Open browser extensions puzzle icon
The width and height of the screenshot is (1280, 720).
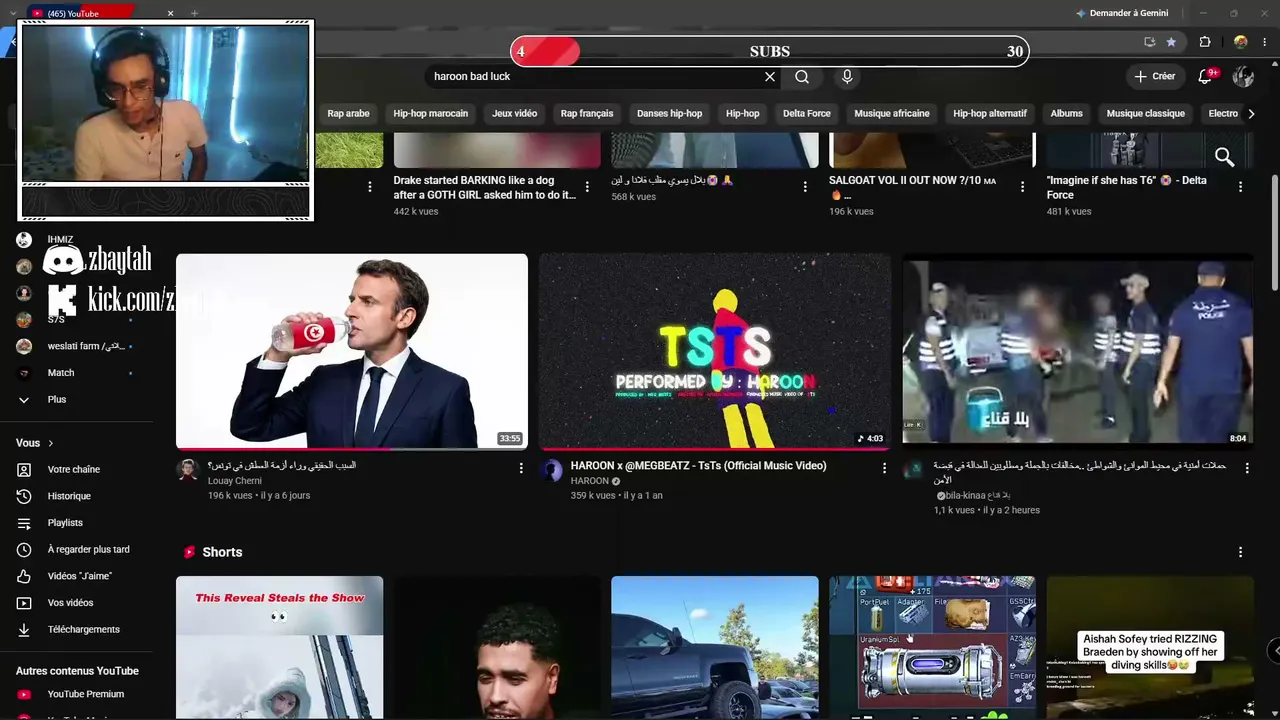1205,42
